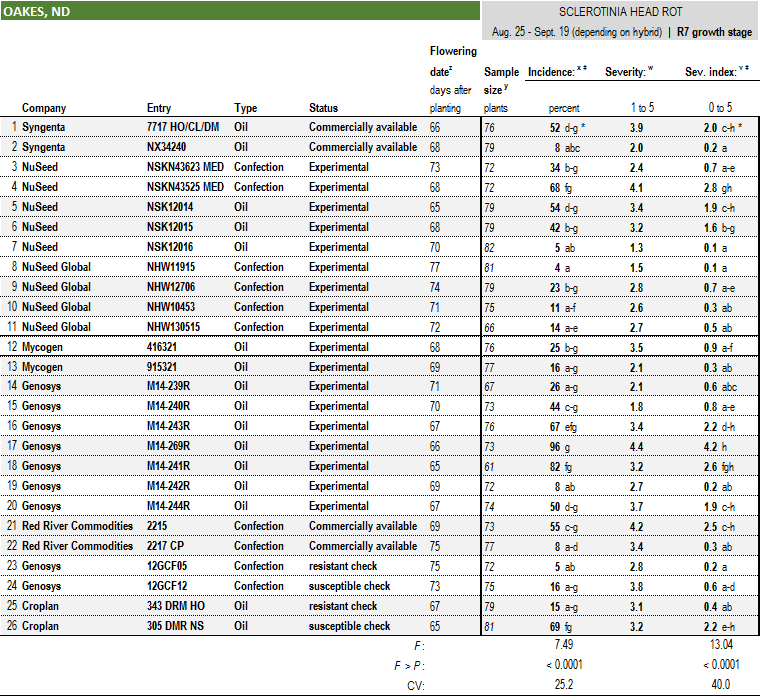The image size is (761, 697).
Task: Click the 305 DMR NS entry cell
Action: (176, 626)
